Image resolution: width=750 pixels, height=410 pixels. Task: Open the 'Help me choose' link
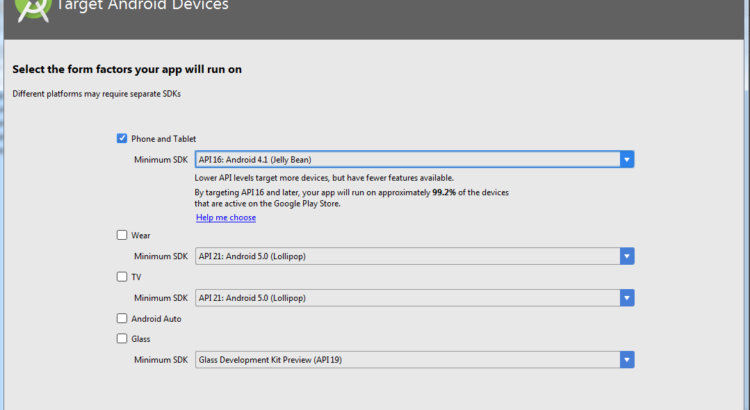click(226, 218)
